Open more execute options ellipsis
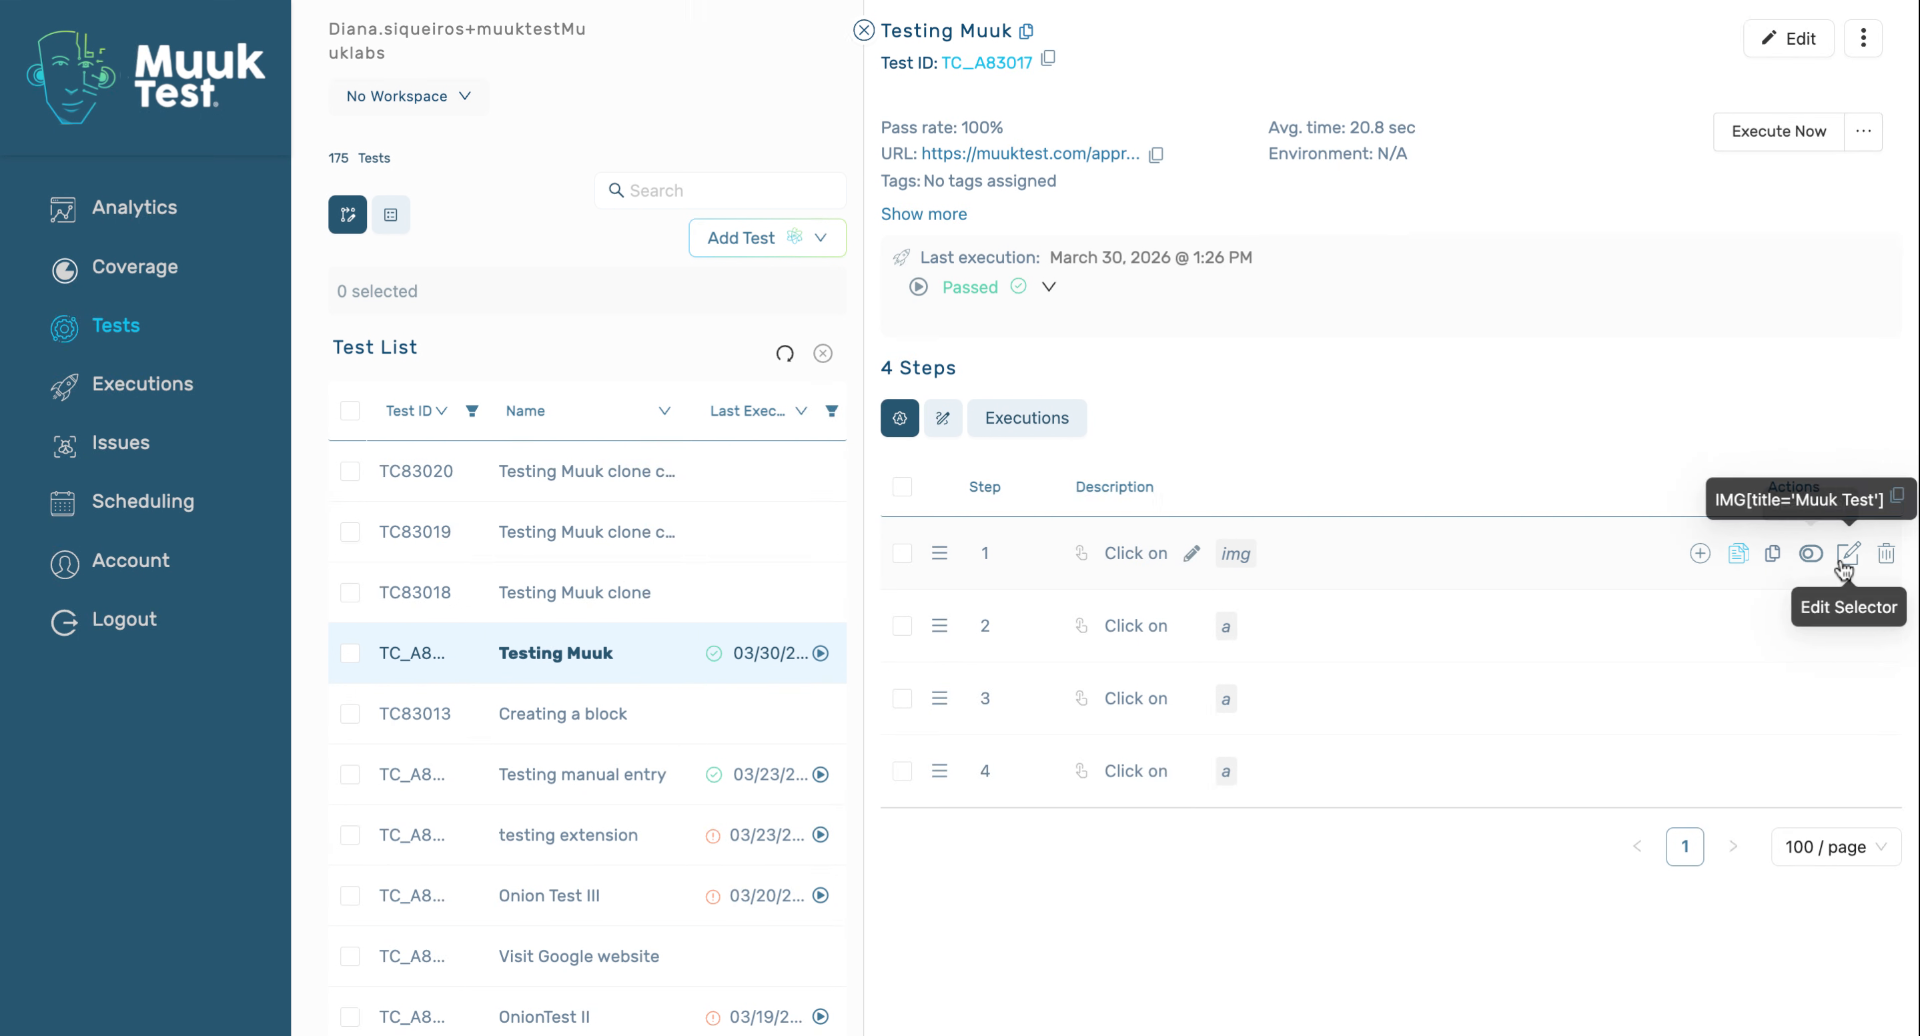The height and width of the screenshot is (1036, 1920). pos(1863,131)
